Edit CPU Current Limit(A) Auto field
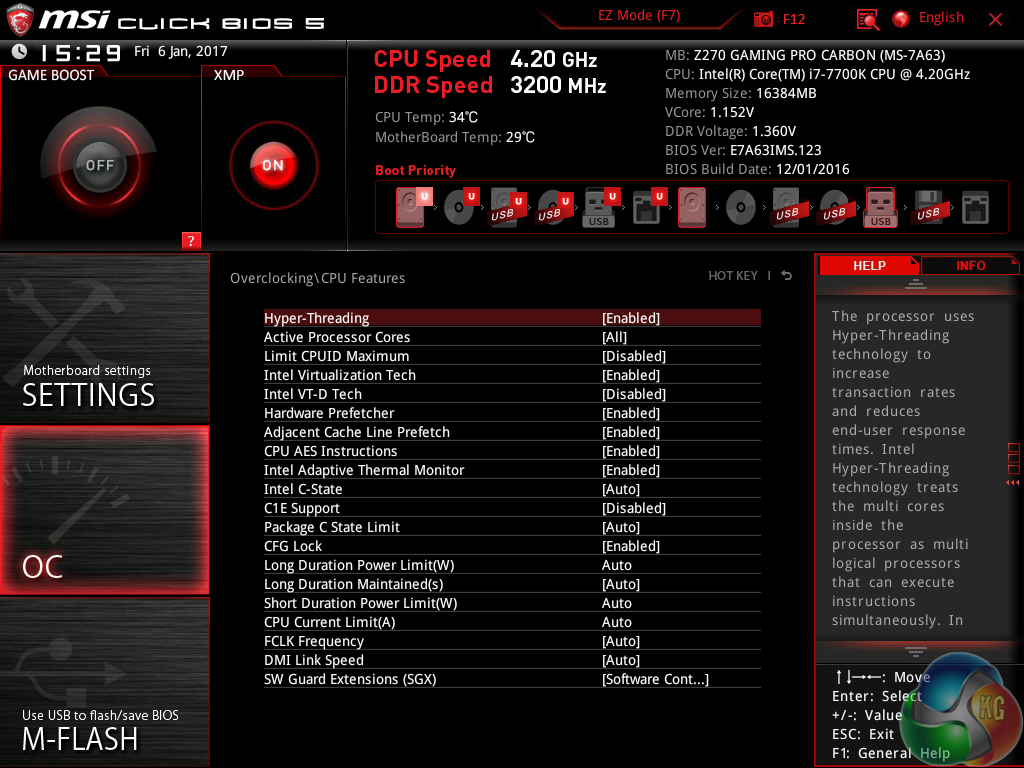The height and width of the screenshot is (768, 1024). [x=616, y=622]
